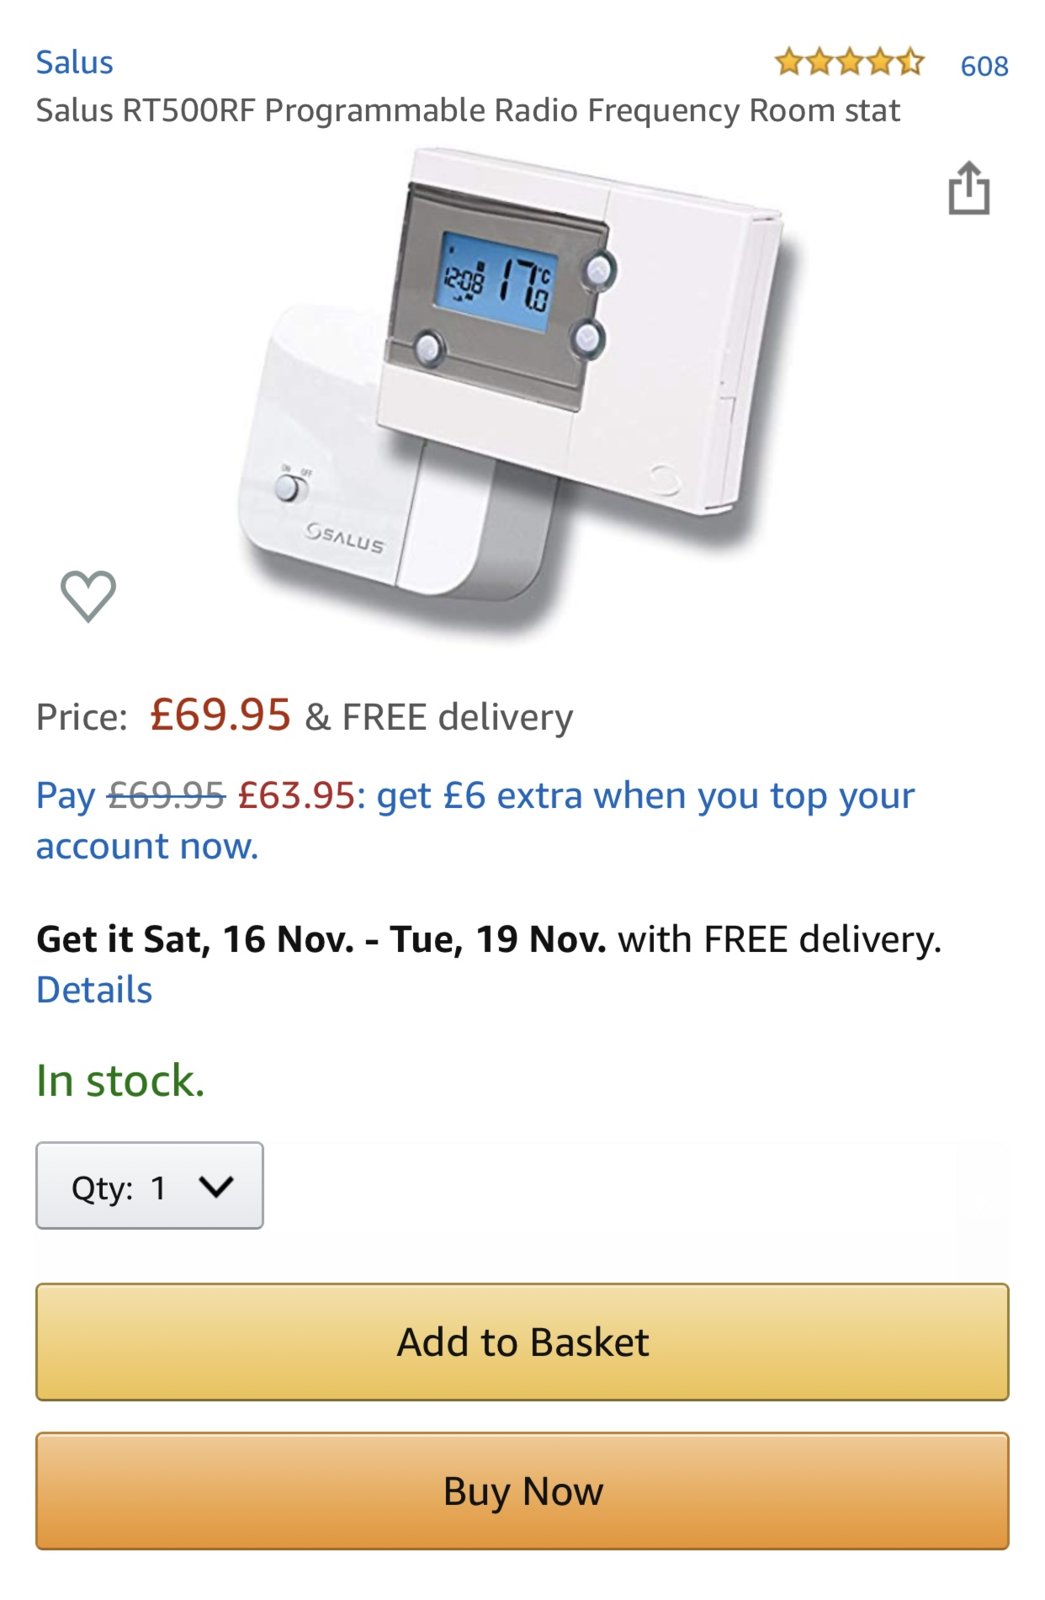Viewport: 1045px width, 1600px height.
Task: Tap the share icon beside product image
Action: tap(968, 188)
